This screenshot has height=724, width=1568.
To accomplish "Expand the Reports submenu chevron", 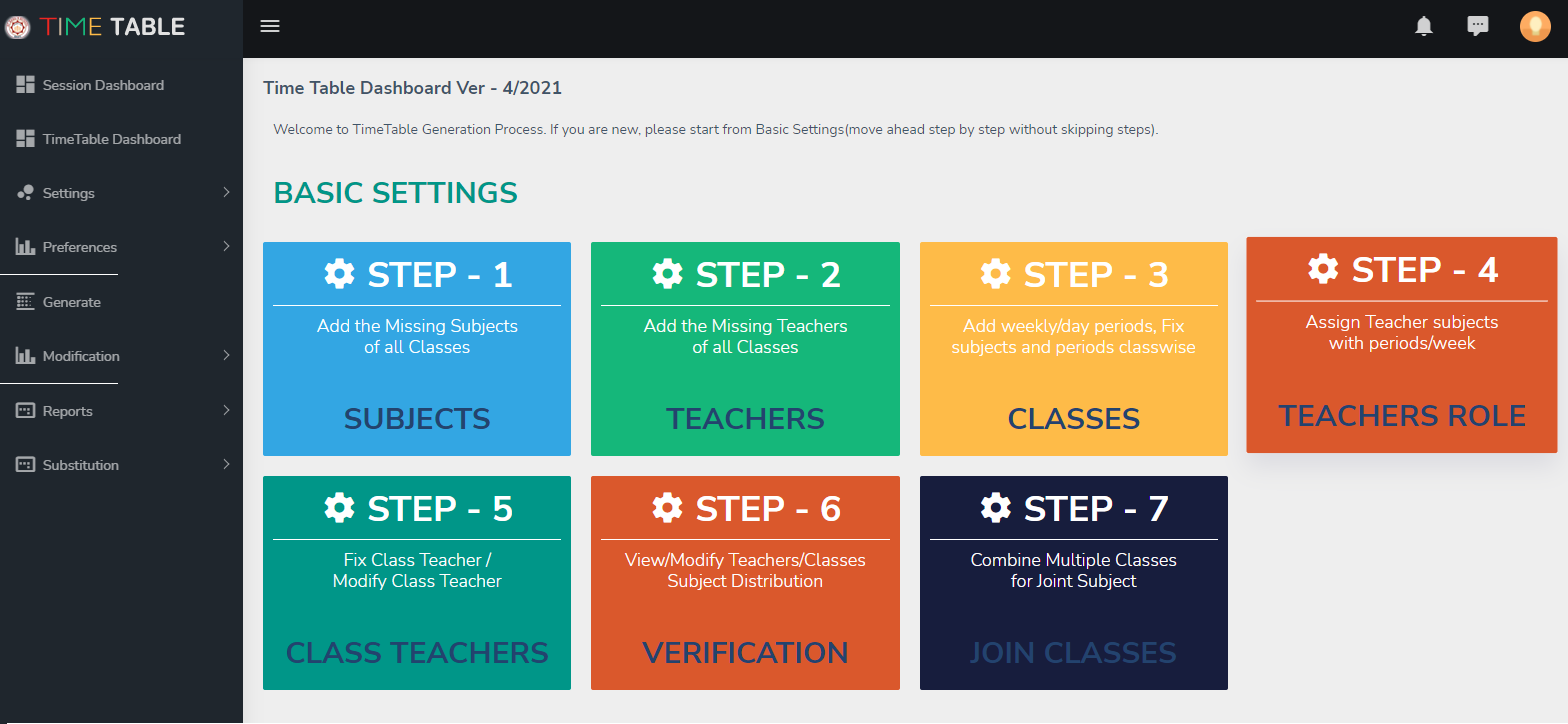I will [x=227, y=410].
